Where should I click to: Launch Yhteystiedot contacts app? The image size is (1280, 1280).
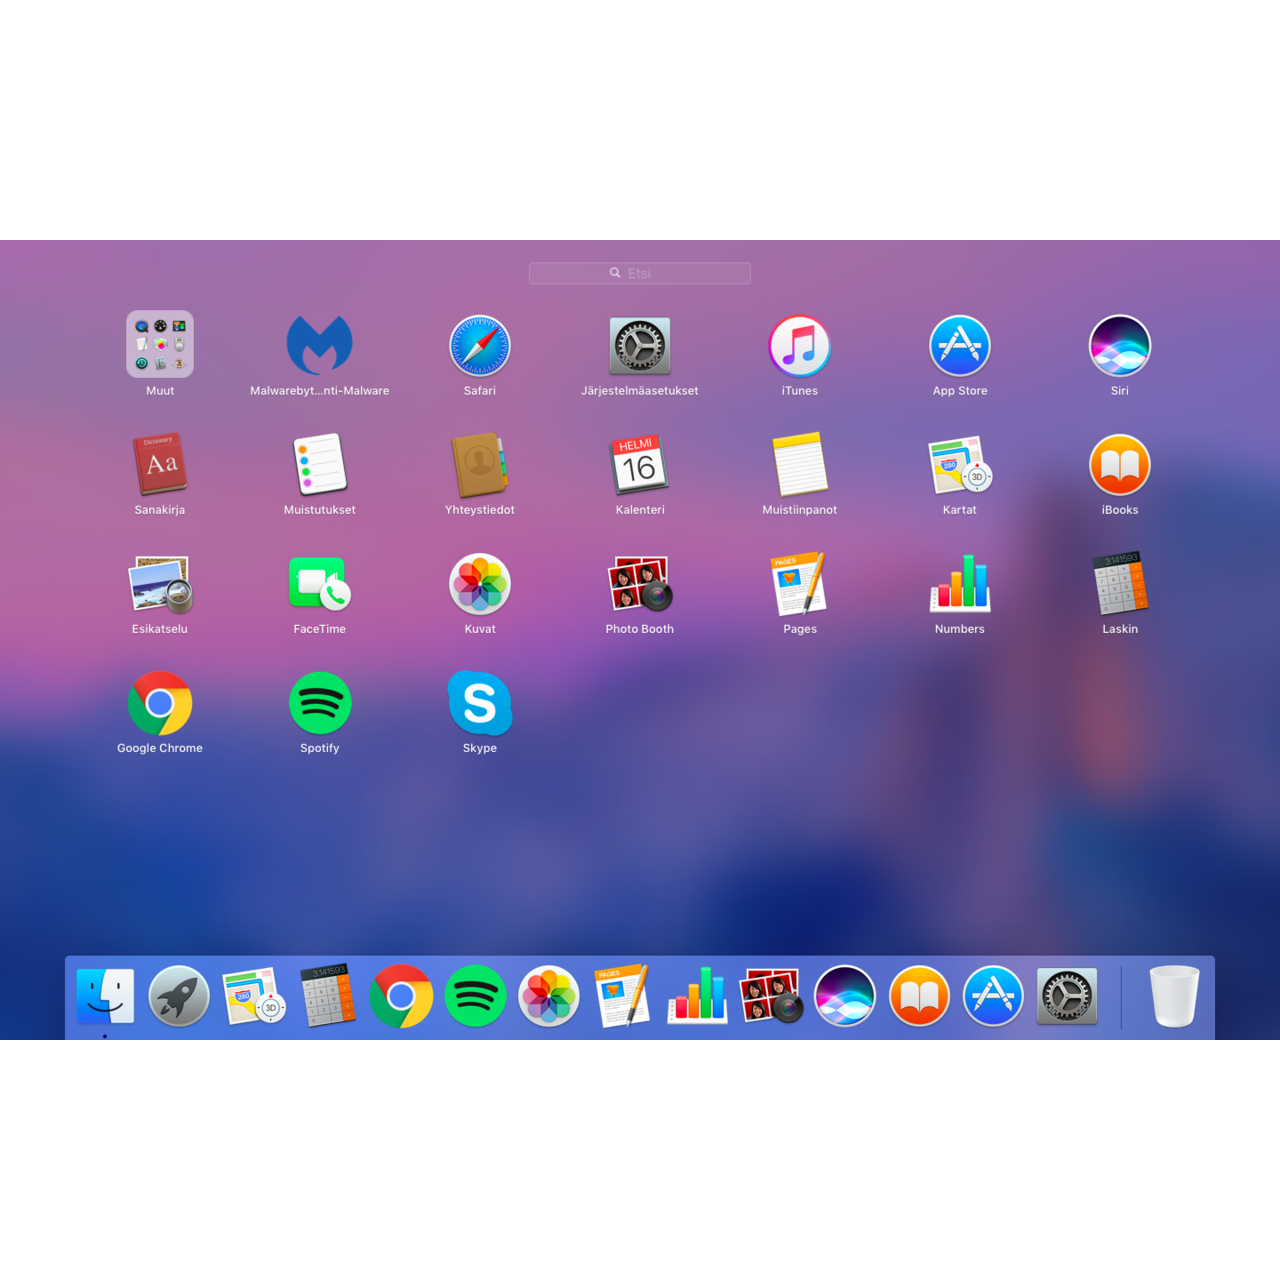point(480,465)
